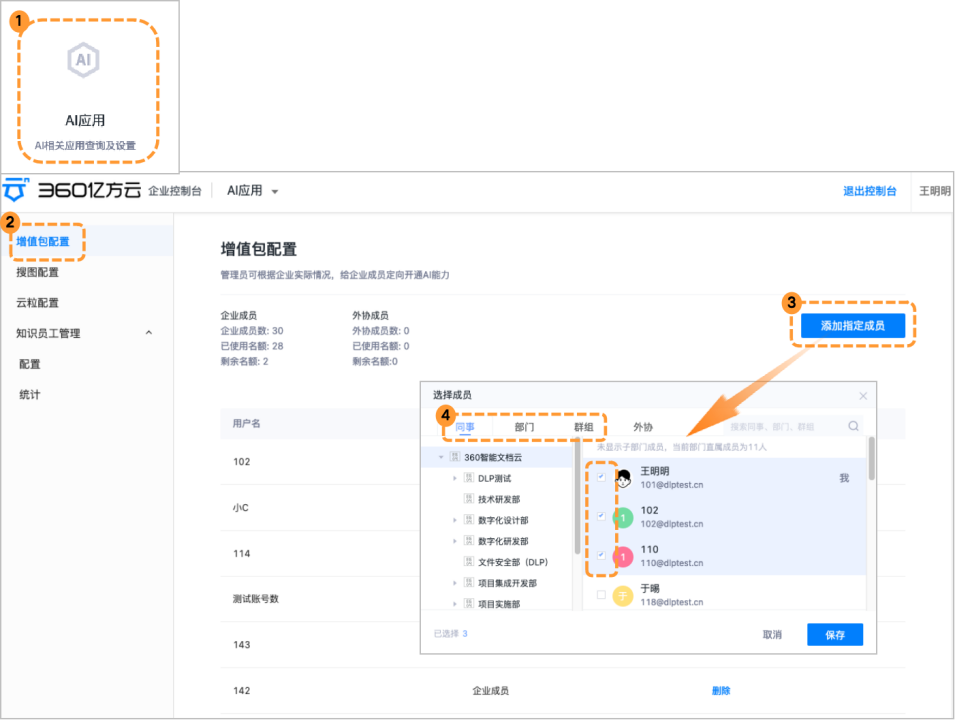This screenshot has height=720, width=955.
Task: Check 于晞 member checkbox
Action: click(x=601, y=595)
